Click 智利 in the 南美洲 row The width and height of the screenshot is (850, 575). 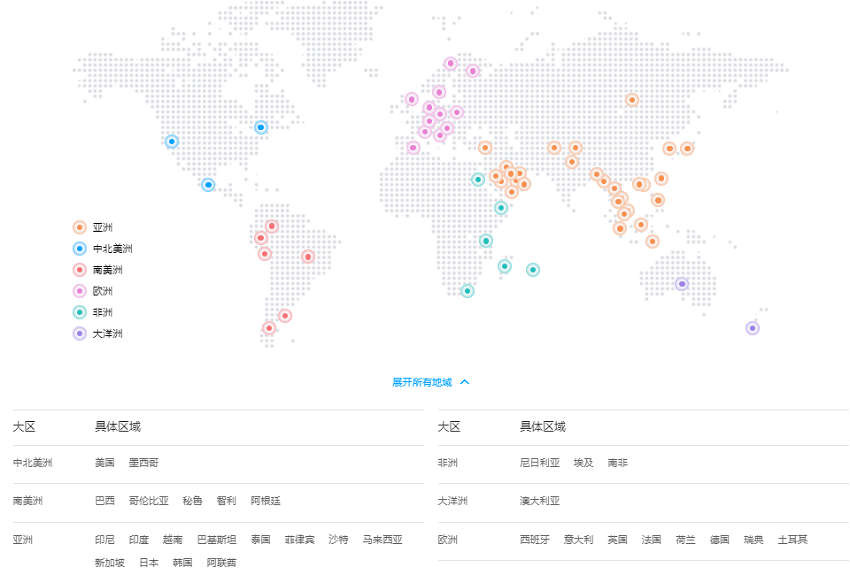[226, 501]
